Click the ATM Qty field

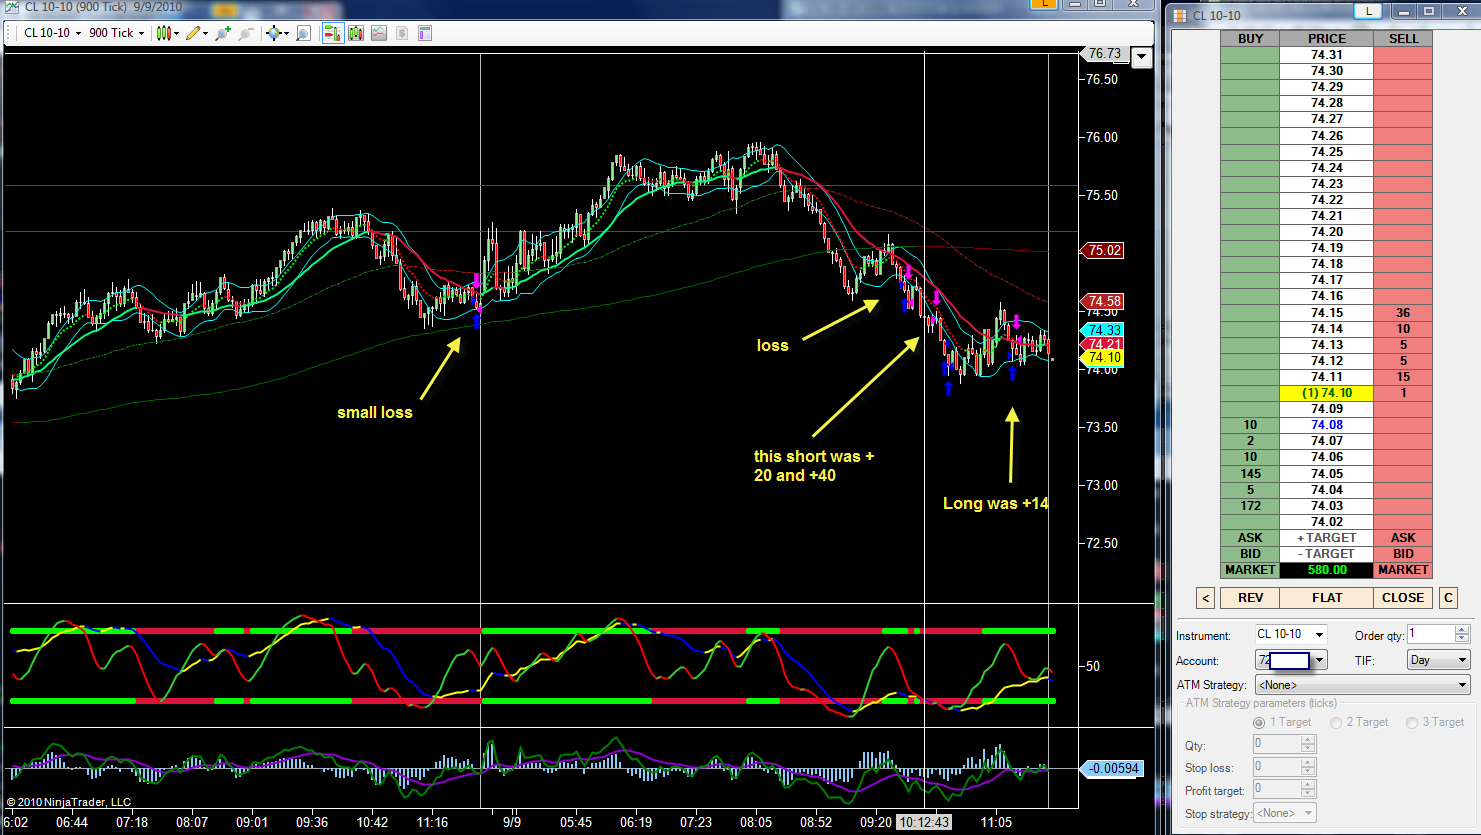[1277, 744]
